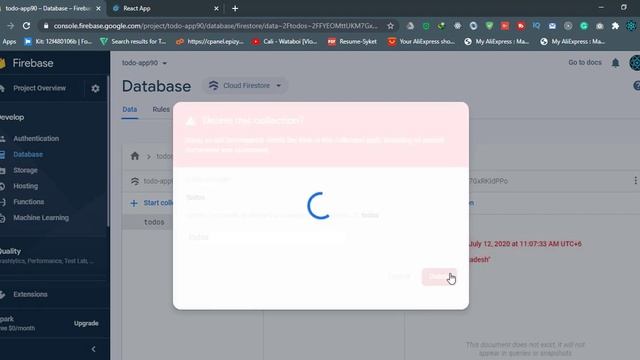This screenshot has width=640, height=360.
Task: Collapse the Firebase sidebar with the chevron
Action: (93, 349)
